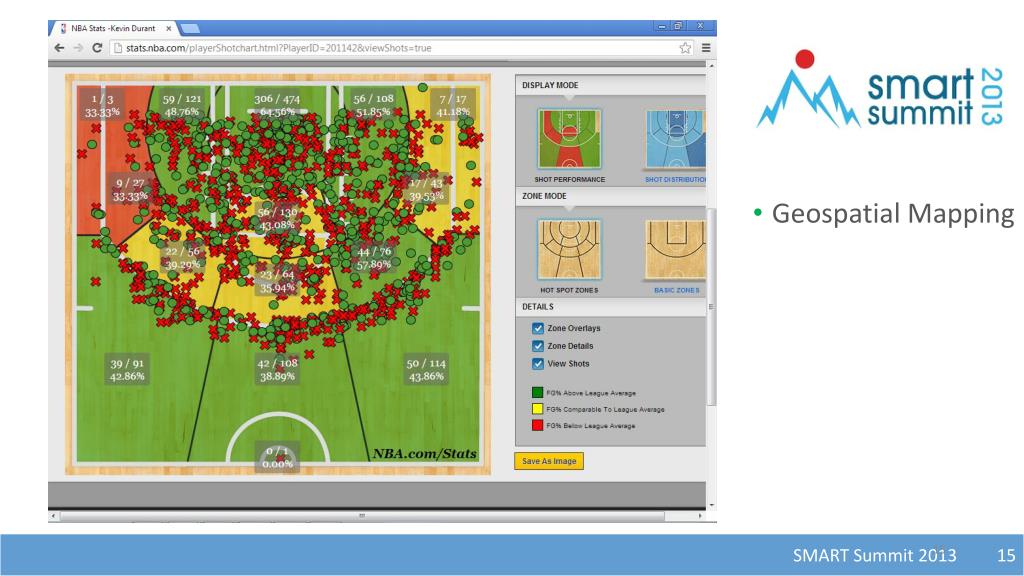
Task: Click the 7 / 17 corner zone label
Action: tap(453, 105)
